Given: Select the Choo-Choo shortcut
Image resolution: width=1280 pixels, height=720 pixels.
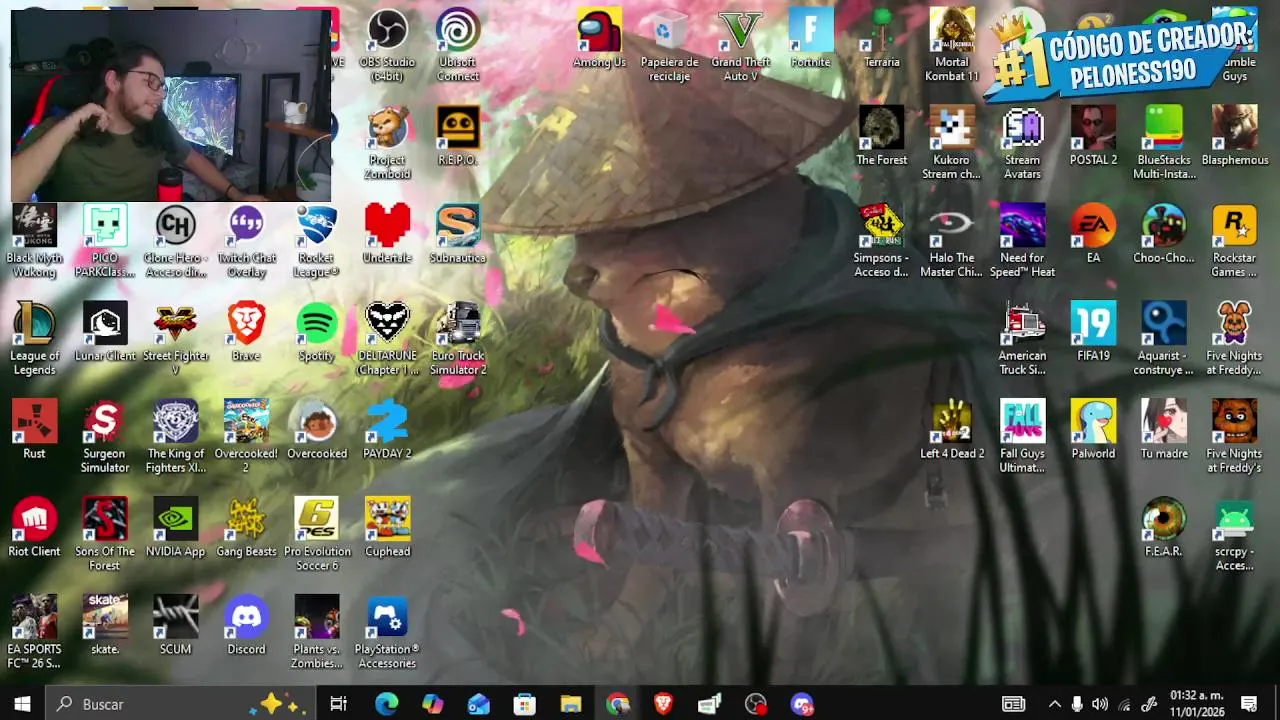Looking at the screenshot, I should point(1164,234).
